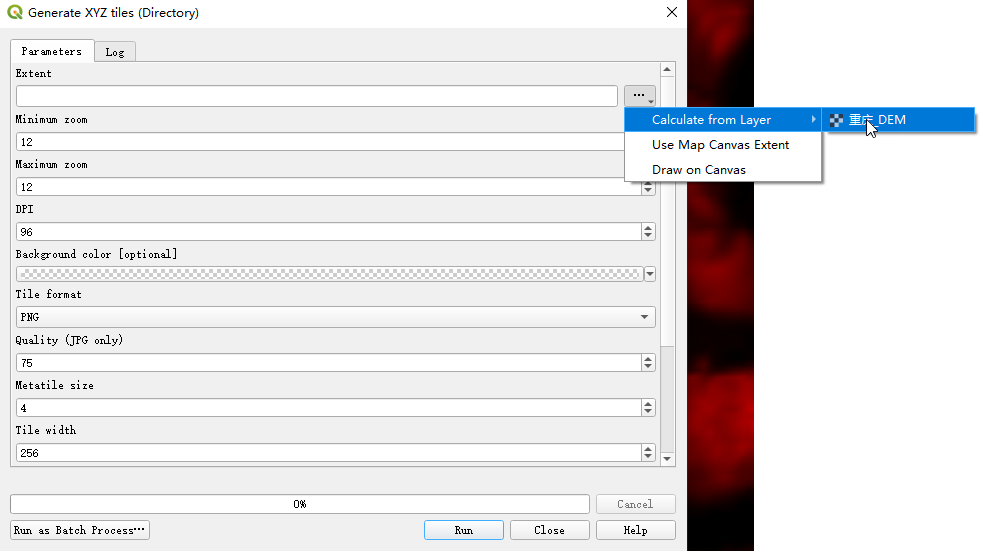Close the Generate XYZ tiles dialog
The height and width of the screenshot is (551, 985).
coord(549,530)
